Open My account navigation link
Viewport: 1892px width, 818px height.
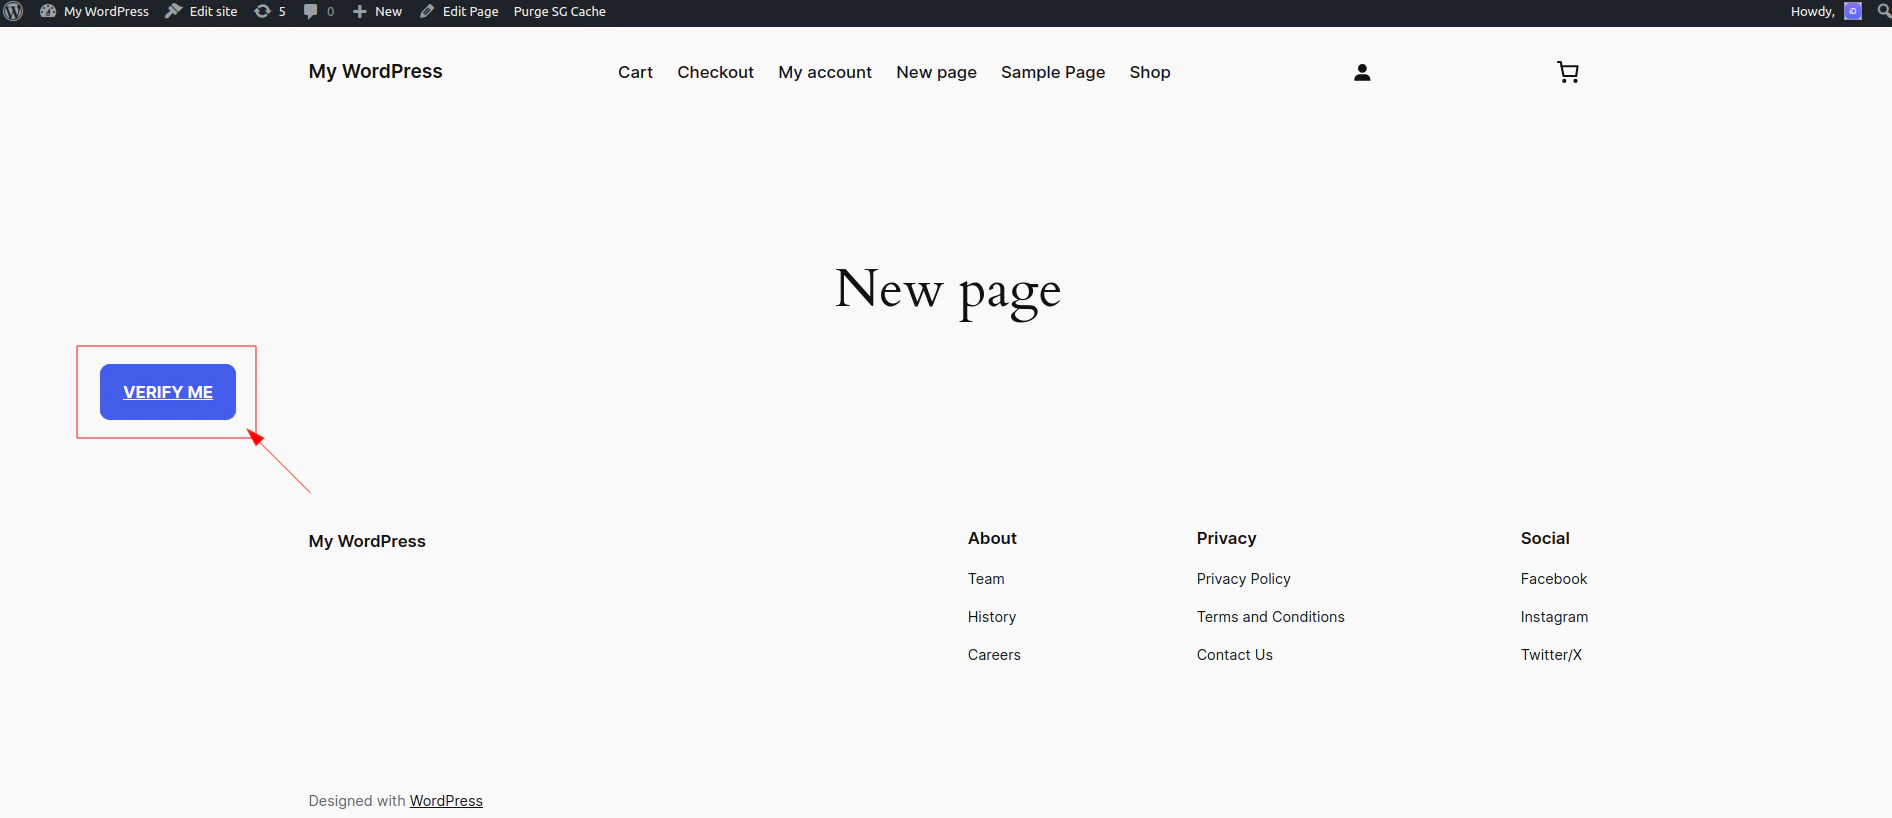coord(825,72)
